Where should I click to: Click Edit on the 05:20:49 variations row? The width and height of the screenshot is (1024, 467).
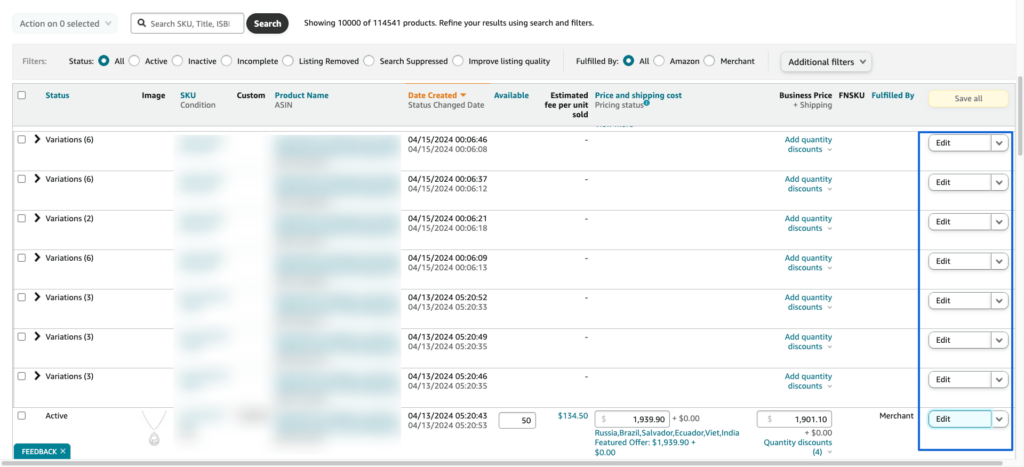959,340
